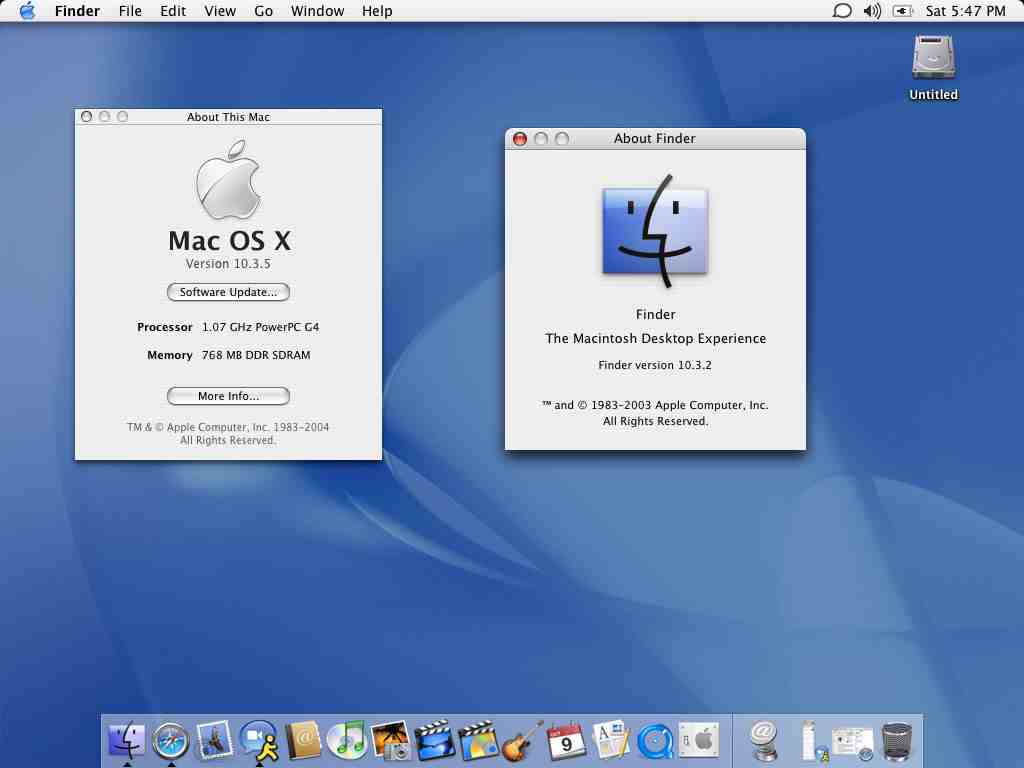1024x768 pixels.
Task: Open iCal calendar in the Dock
Action: [x=566, y=741]
